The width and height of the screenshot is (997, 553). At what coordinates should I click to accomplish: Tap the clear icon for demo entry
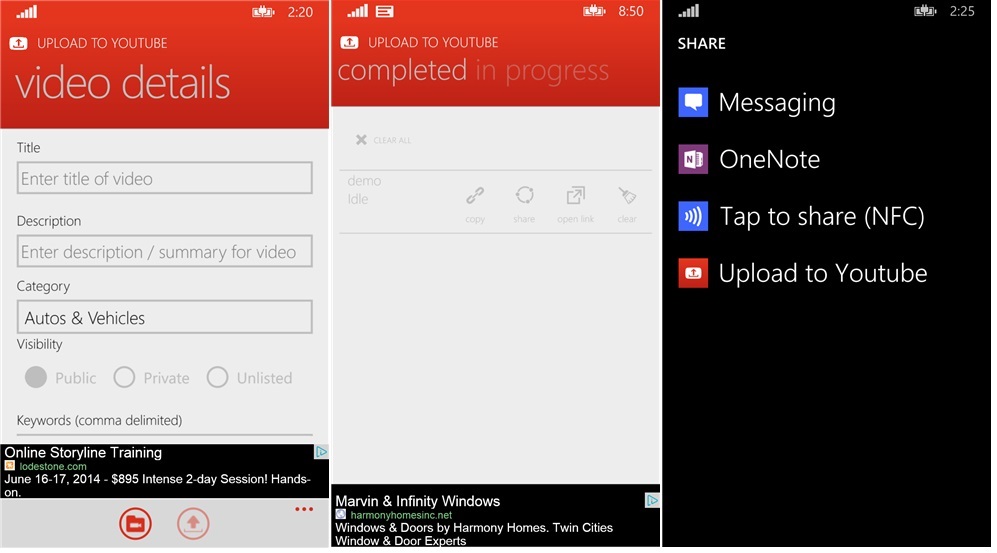click(627, 197)
